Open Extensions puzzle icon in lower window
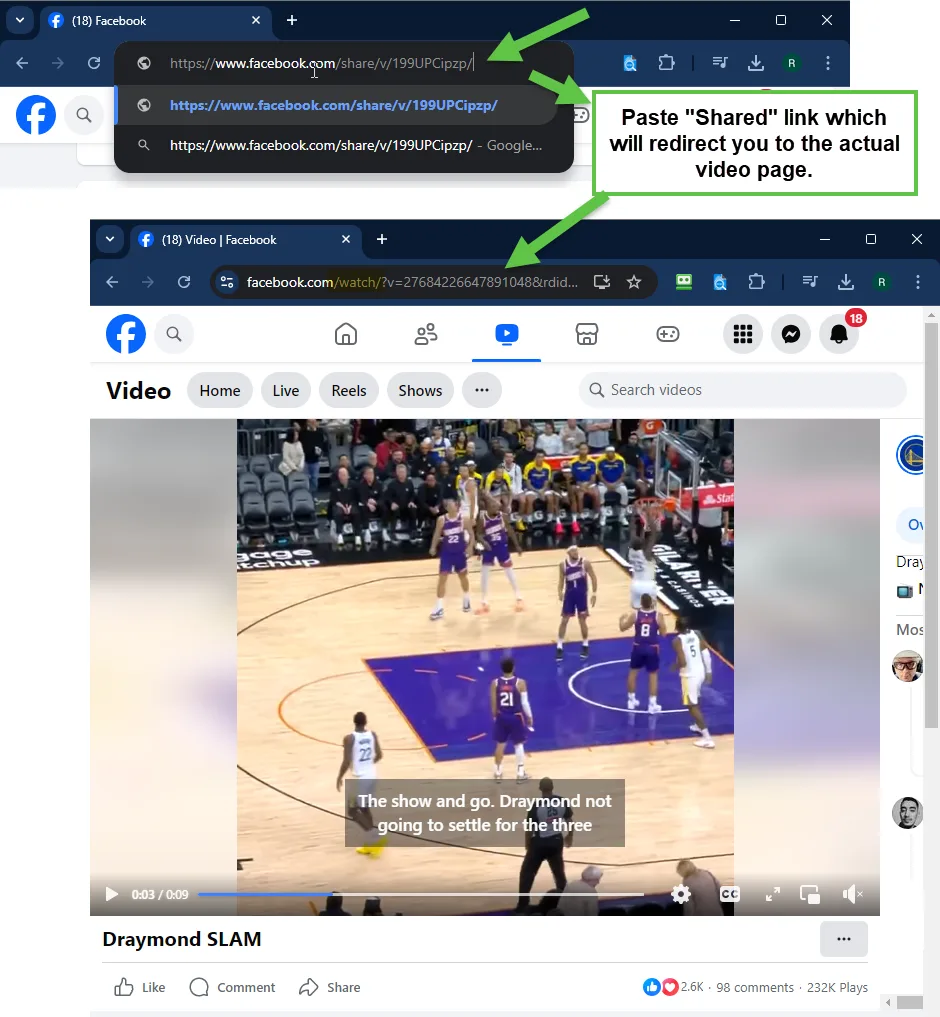940x1017 pixels. [756, 282]
